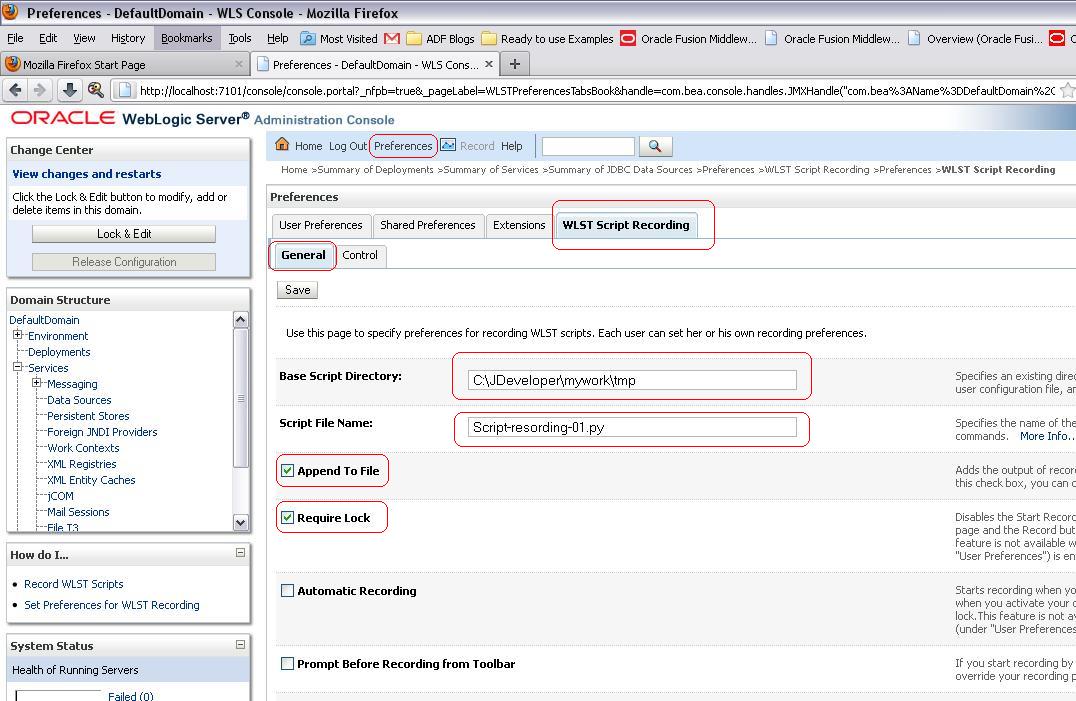
Task: Collapse the How do I panel
Action: pyautogui.click(x=240, y=553)
